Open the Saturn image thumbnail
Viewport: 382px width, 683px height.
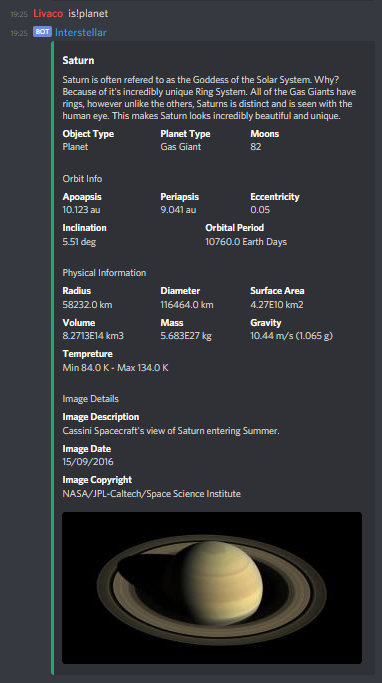pyautogui.click(x=212, y=588)
